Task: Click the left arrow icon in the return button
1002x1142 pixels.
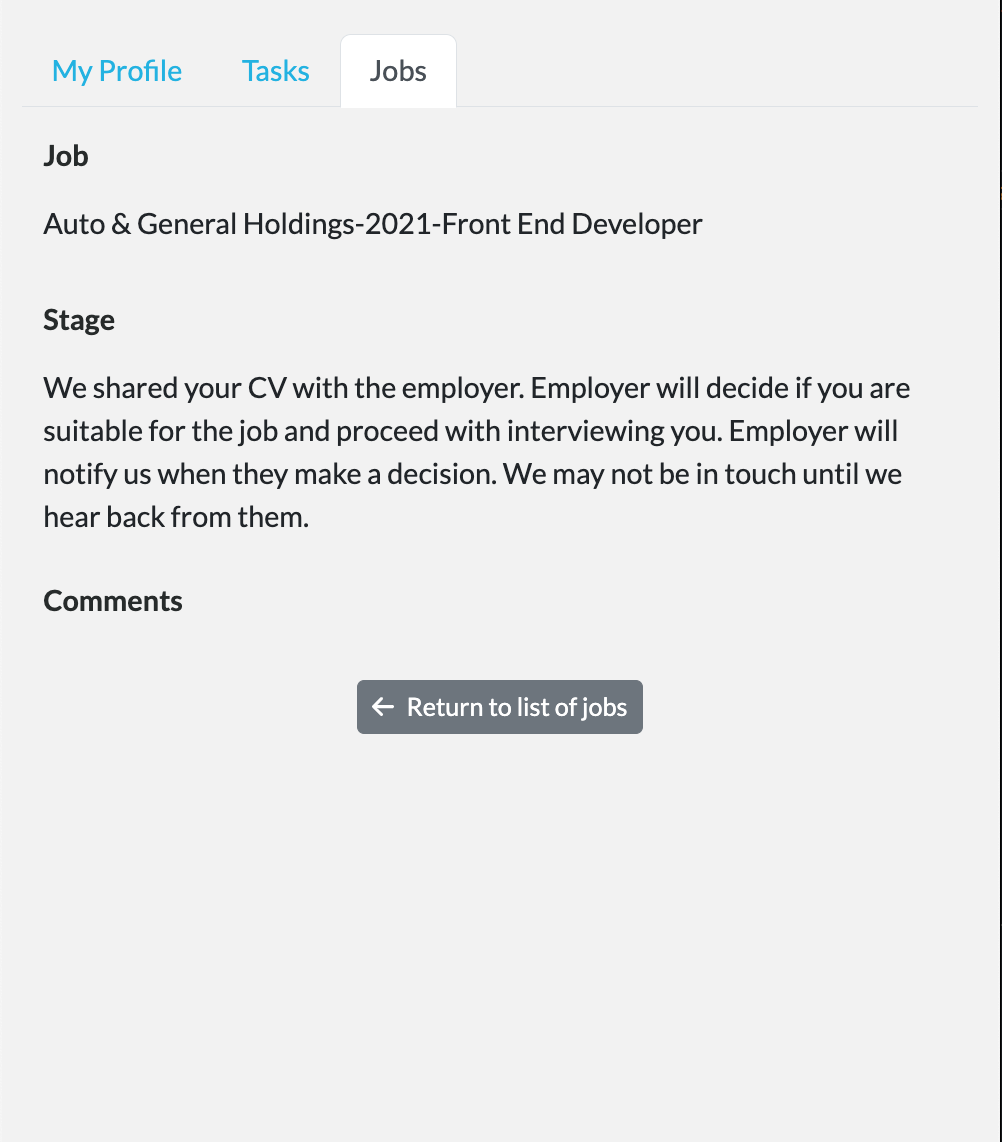Action: 382,707
